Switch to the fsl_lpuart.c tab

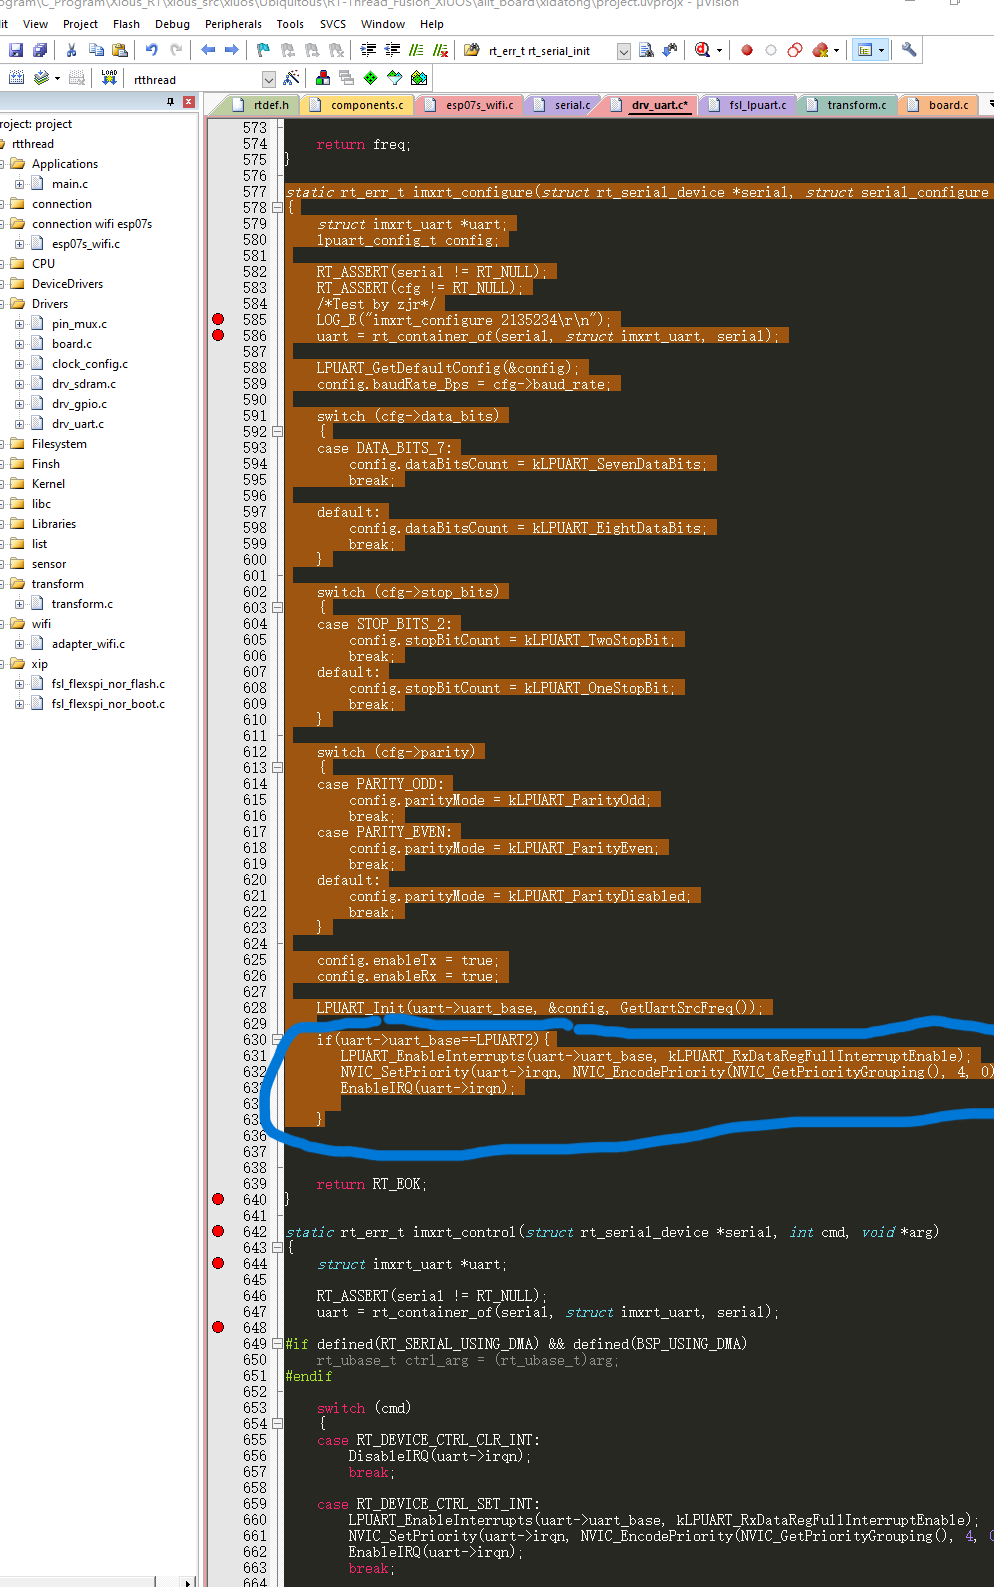748,105
